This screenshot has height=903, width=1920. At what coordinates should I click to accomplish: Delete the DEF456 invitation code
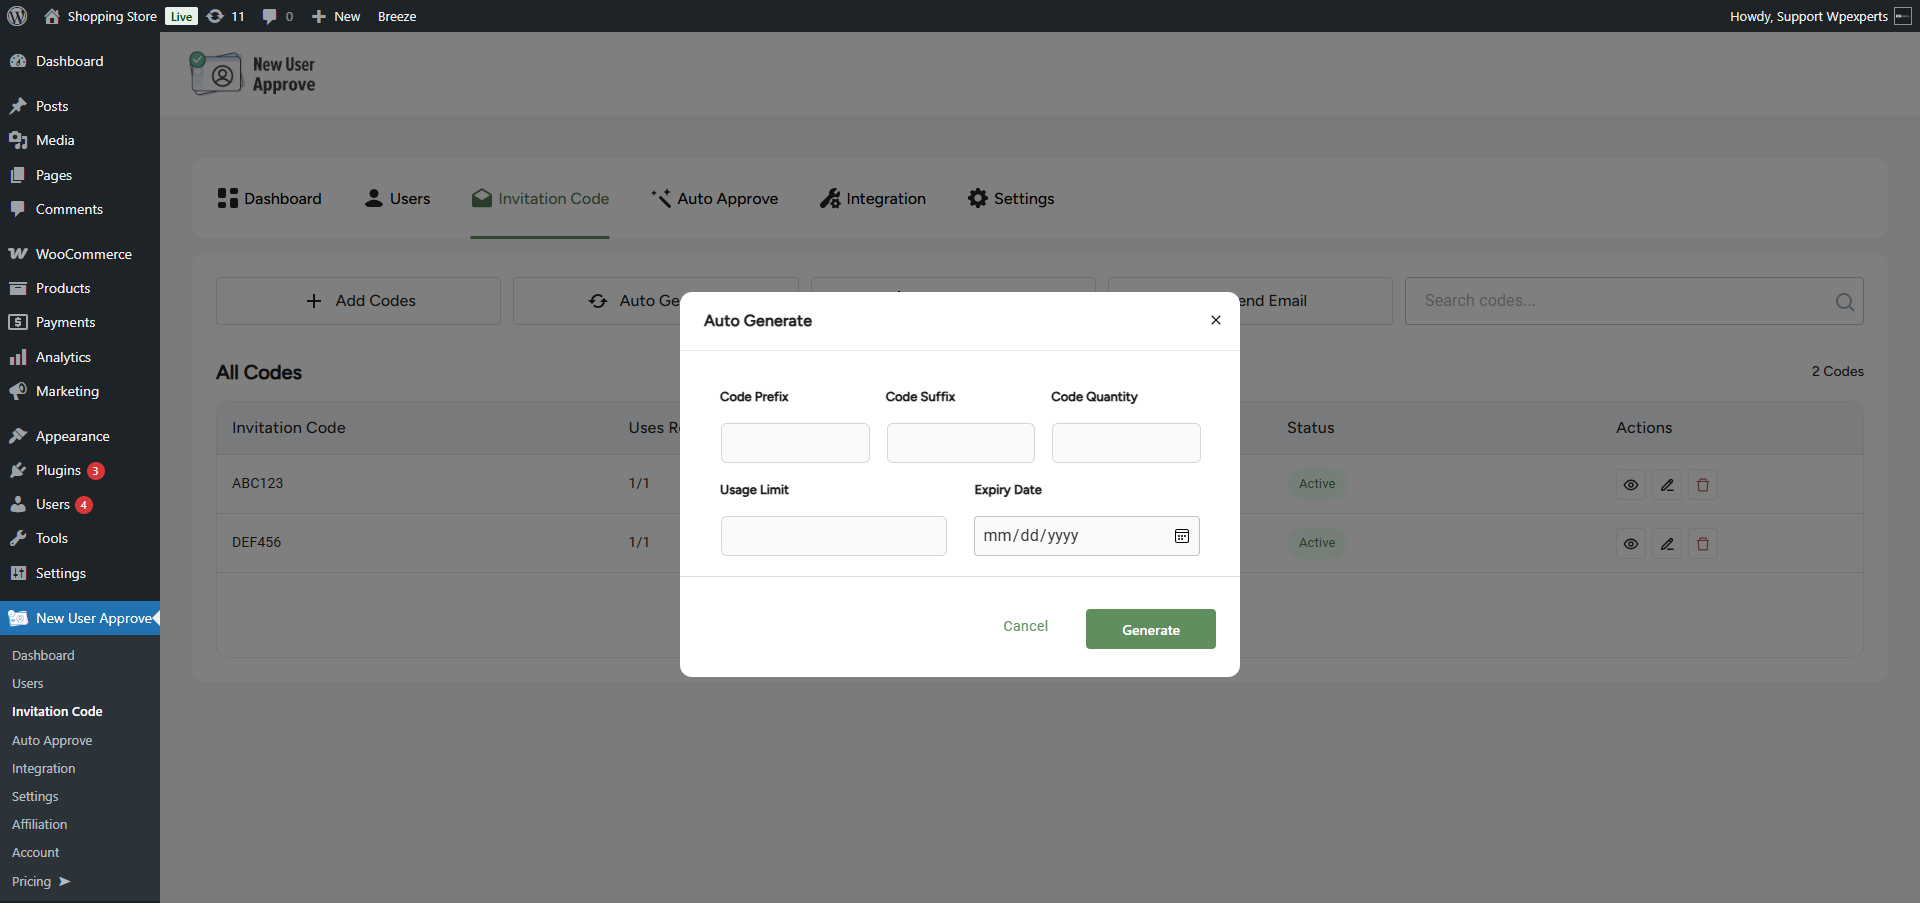tap(1702, 544)
